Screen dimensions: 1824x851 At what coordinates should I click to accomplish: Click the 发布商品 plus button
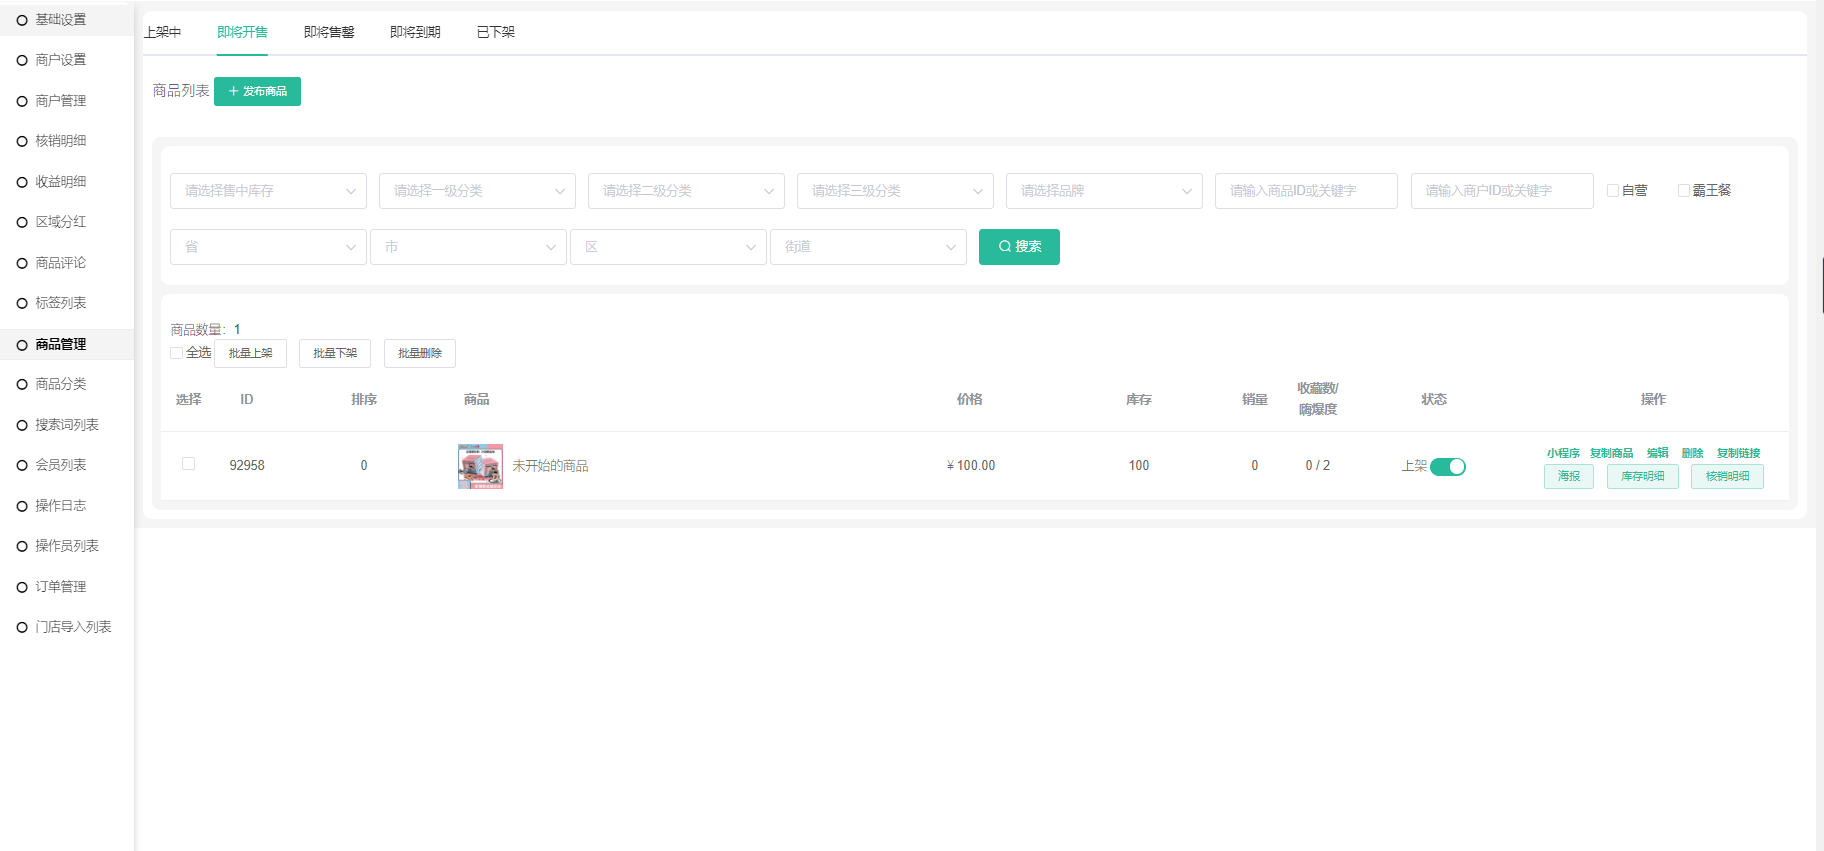257,91
